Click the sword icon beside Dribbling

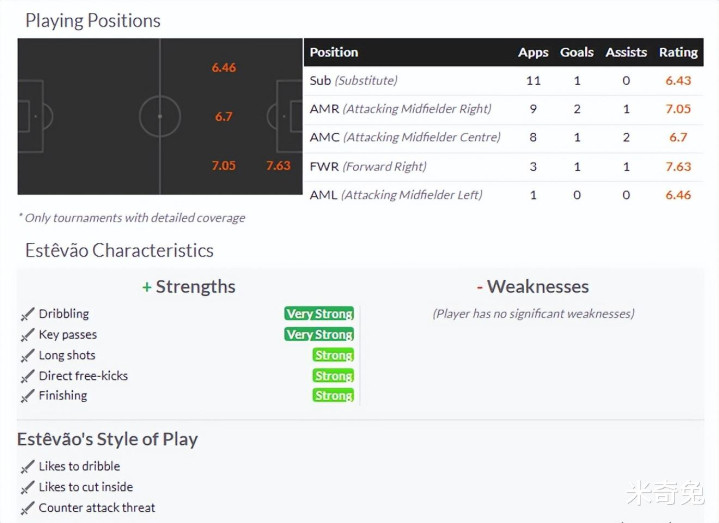click(x=27, y=314)
